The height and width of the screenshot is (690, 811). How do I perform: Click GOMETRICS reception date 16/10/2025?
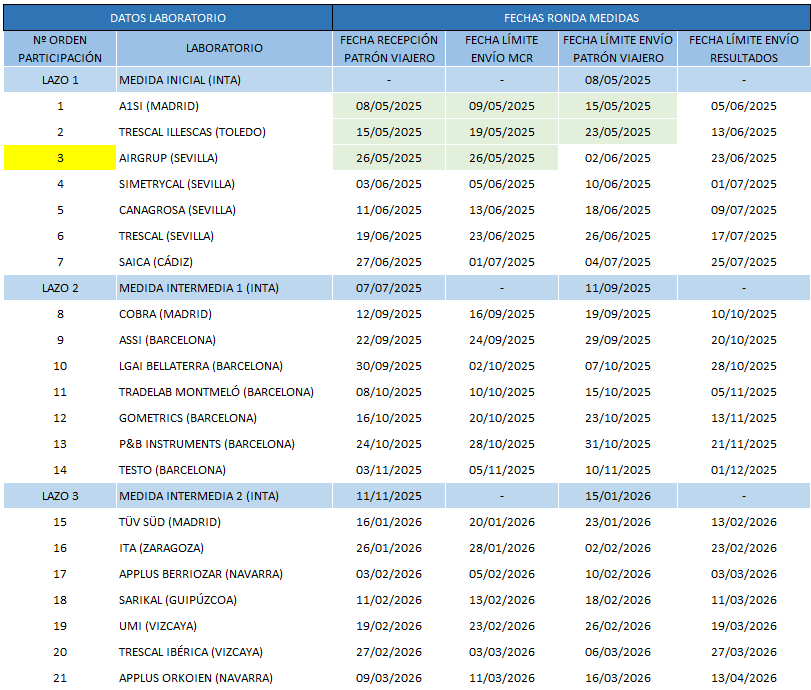tap(389, 418)
